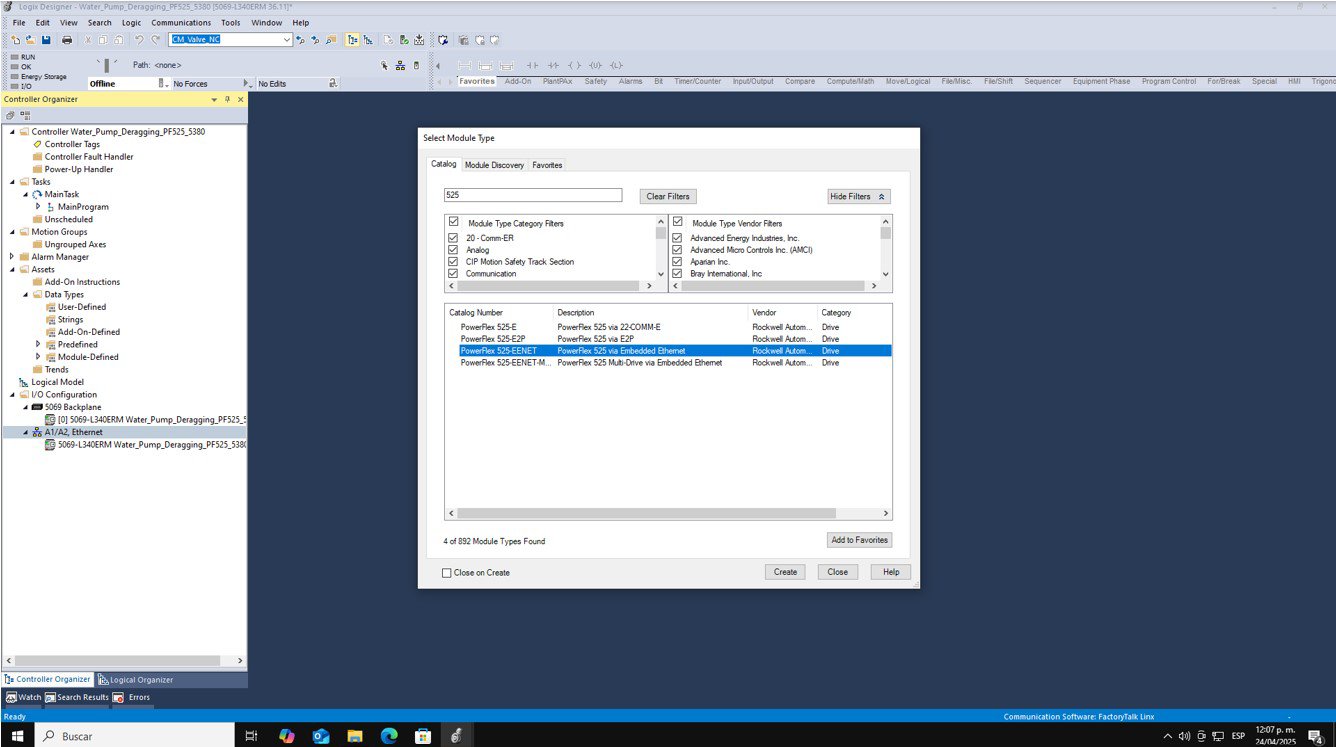This screenshot has width=1336, height=747.
Task: Click the Windows Start button
Action: click(x=17, y=736)
